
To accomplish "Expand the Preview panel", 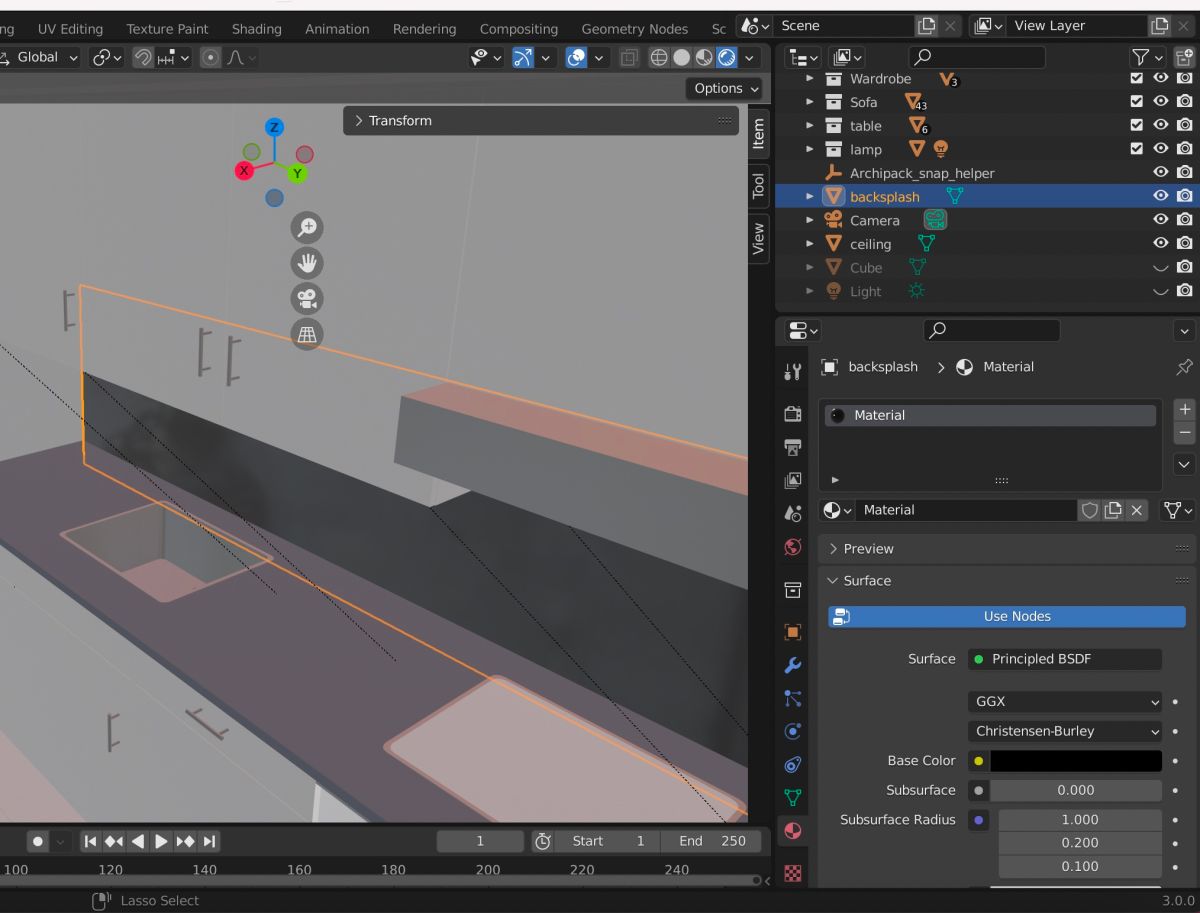I will tap(1007, 549).
